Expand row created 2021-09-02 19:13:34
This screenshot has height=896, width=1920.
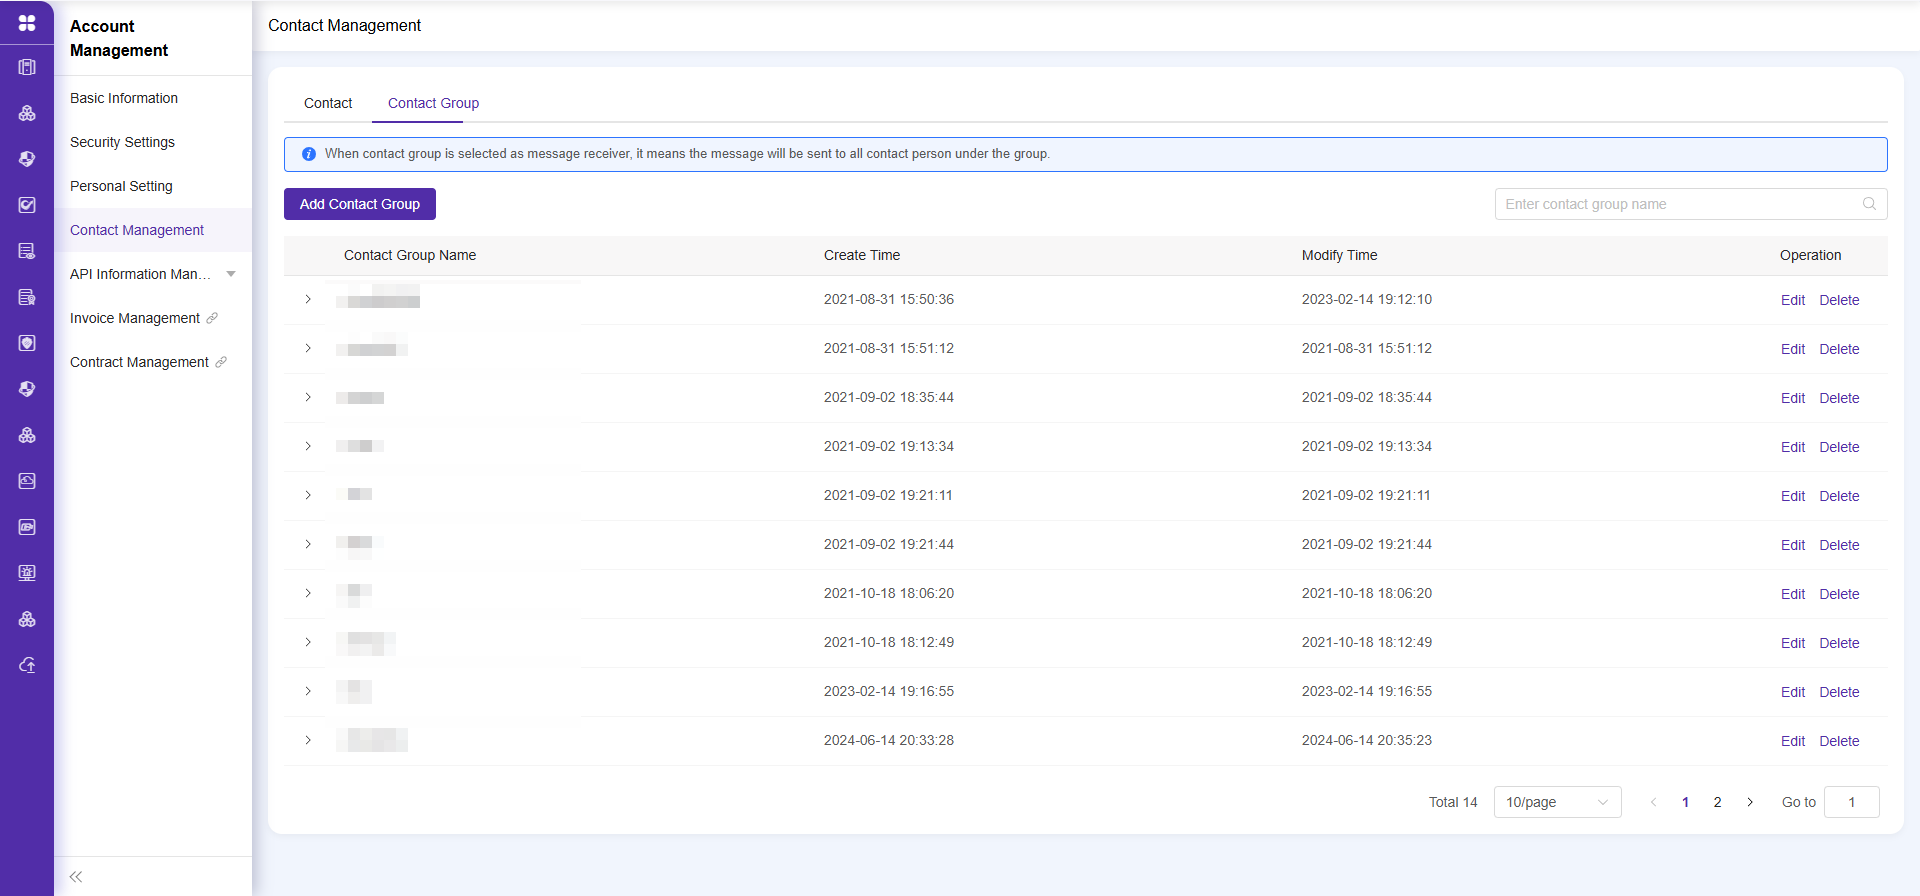[308, 446]
